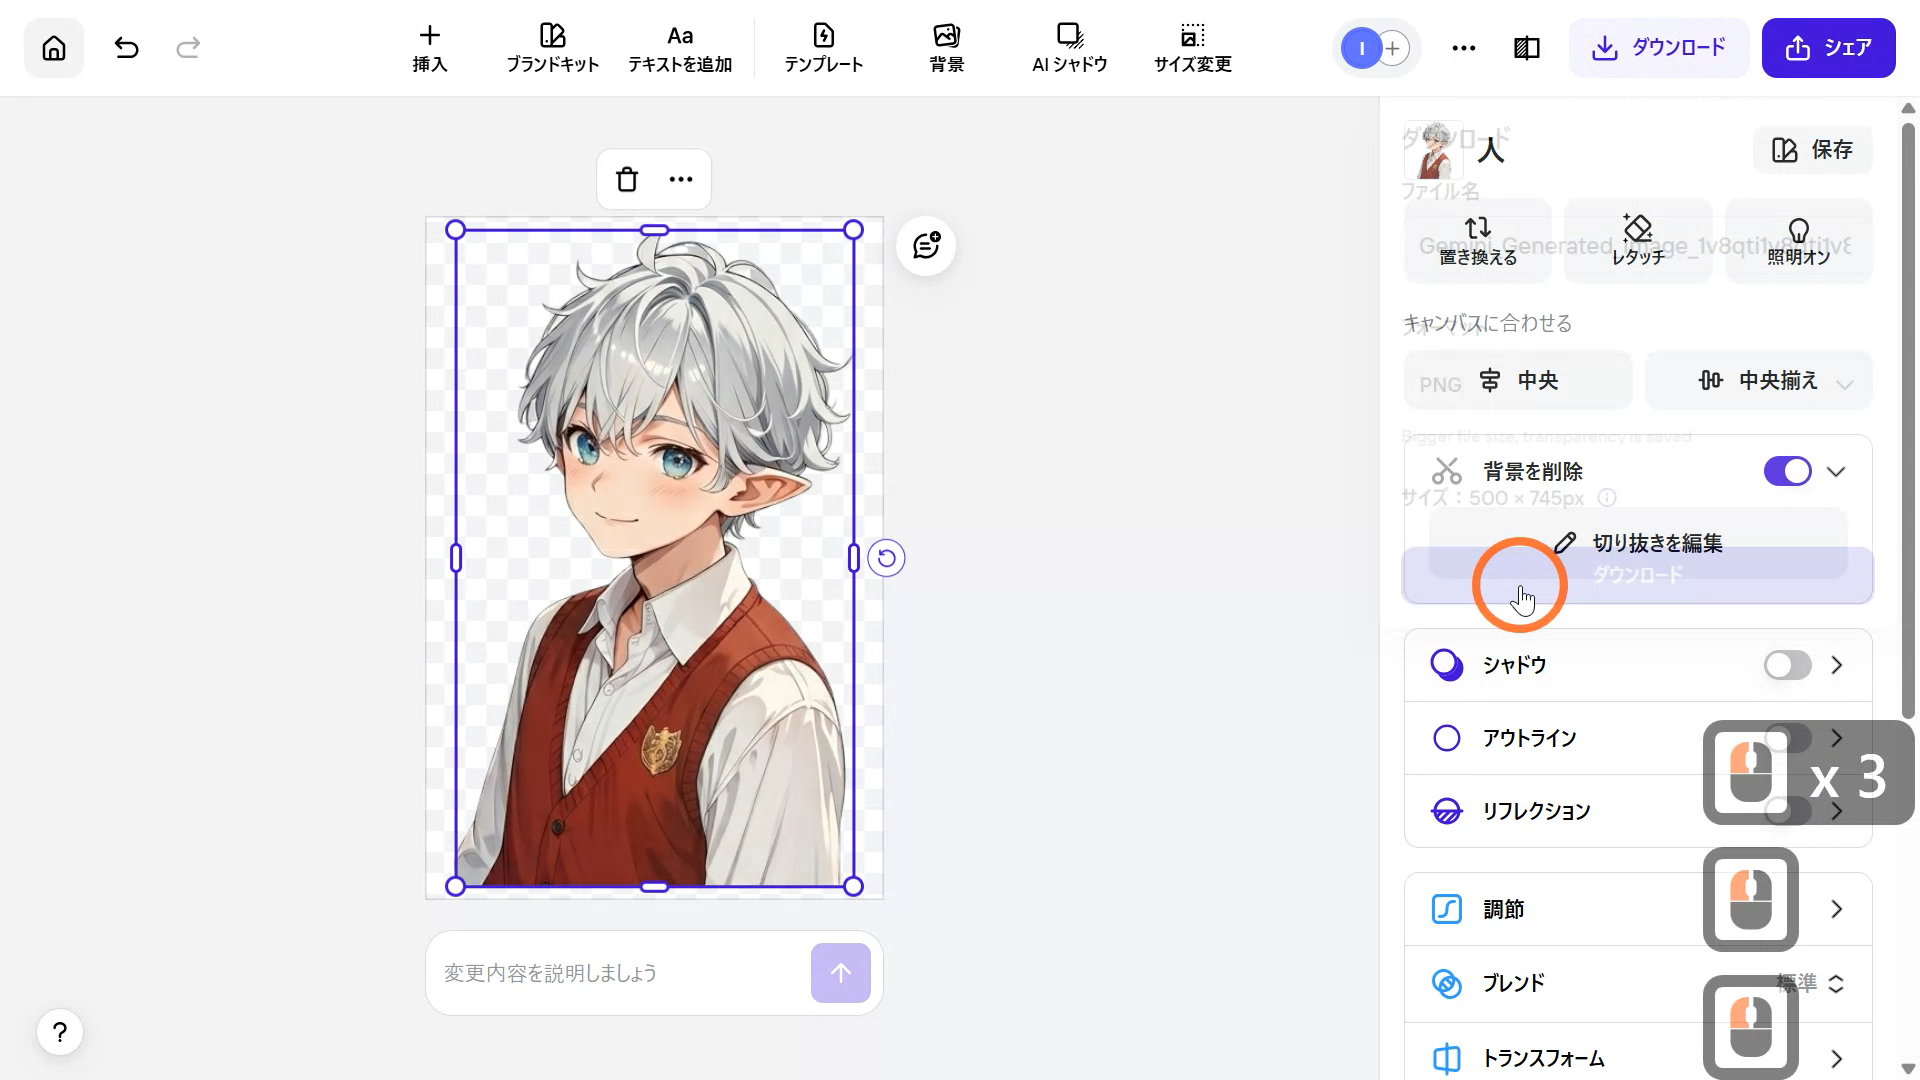
Task: Choose the AI シャドウ tool
Action: [x=1069, y=48]
